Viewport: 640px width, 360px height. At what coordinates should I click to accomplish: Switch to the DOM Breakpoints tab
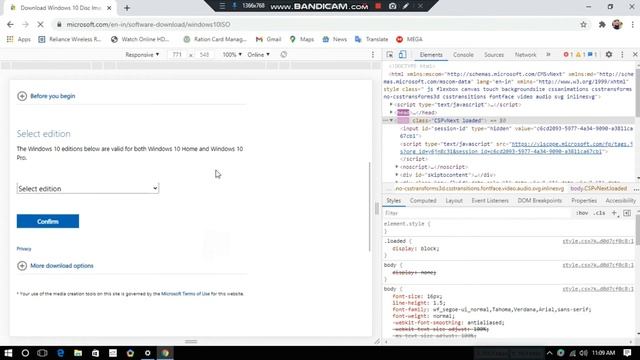point(540,200)
